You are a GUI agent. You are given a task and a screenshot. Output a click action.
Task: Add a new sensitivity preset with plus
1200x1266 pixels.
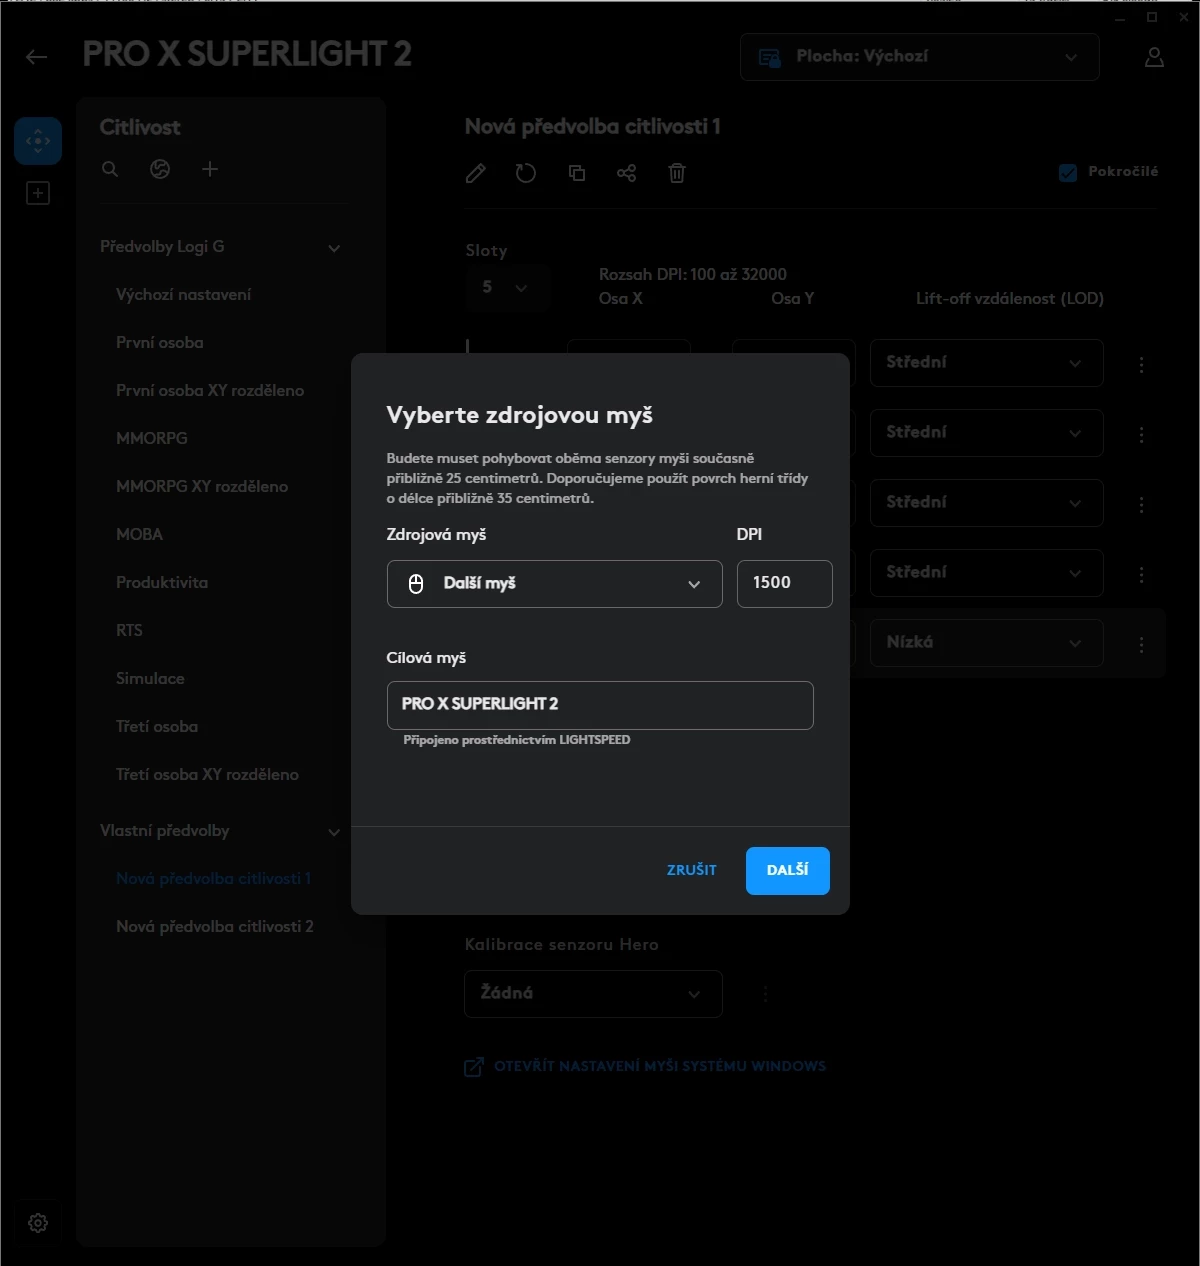(x=210, y=169)
